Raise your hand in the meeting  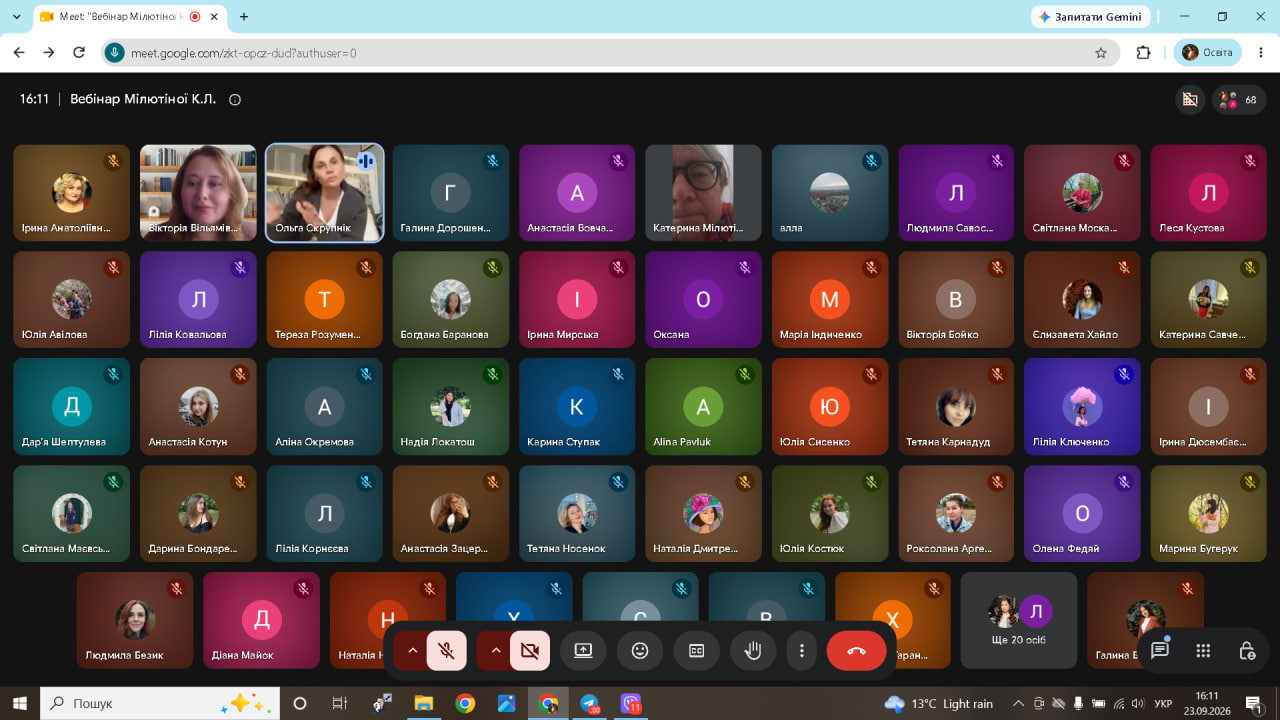754,651
